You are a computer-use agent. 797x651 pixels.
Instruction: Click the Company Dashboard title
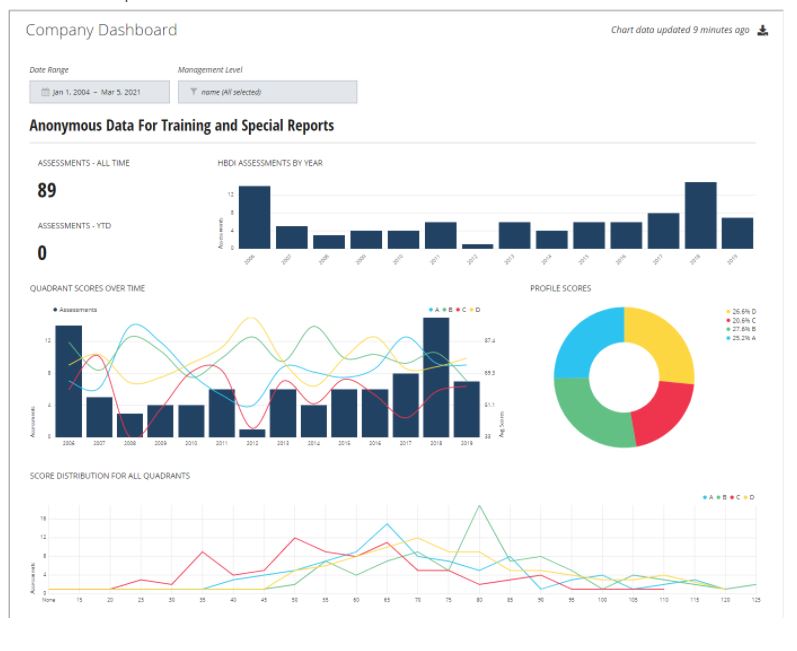click(x=101, y=30)
